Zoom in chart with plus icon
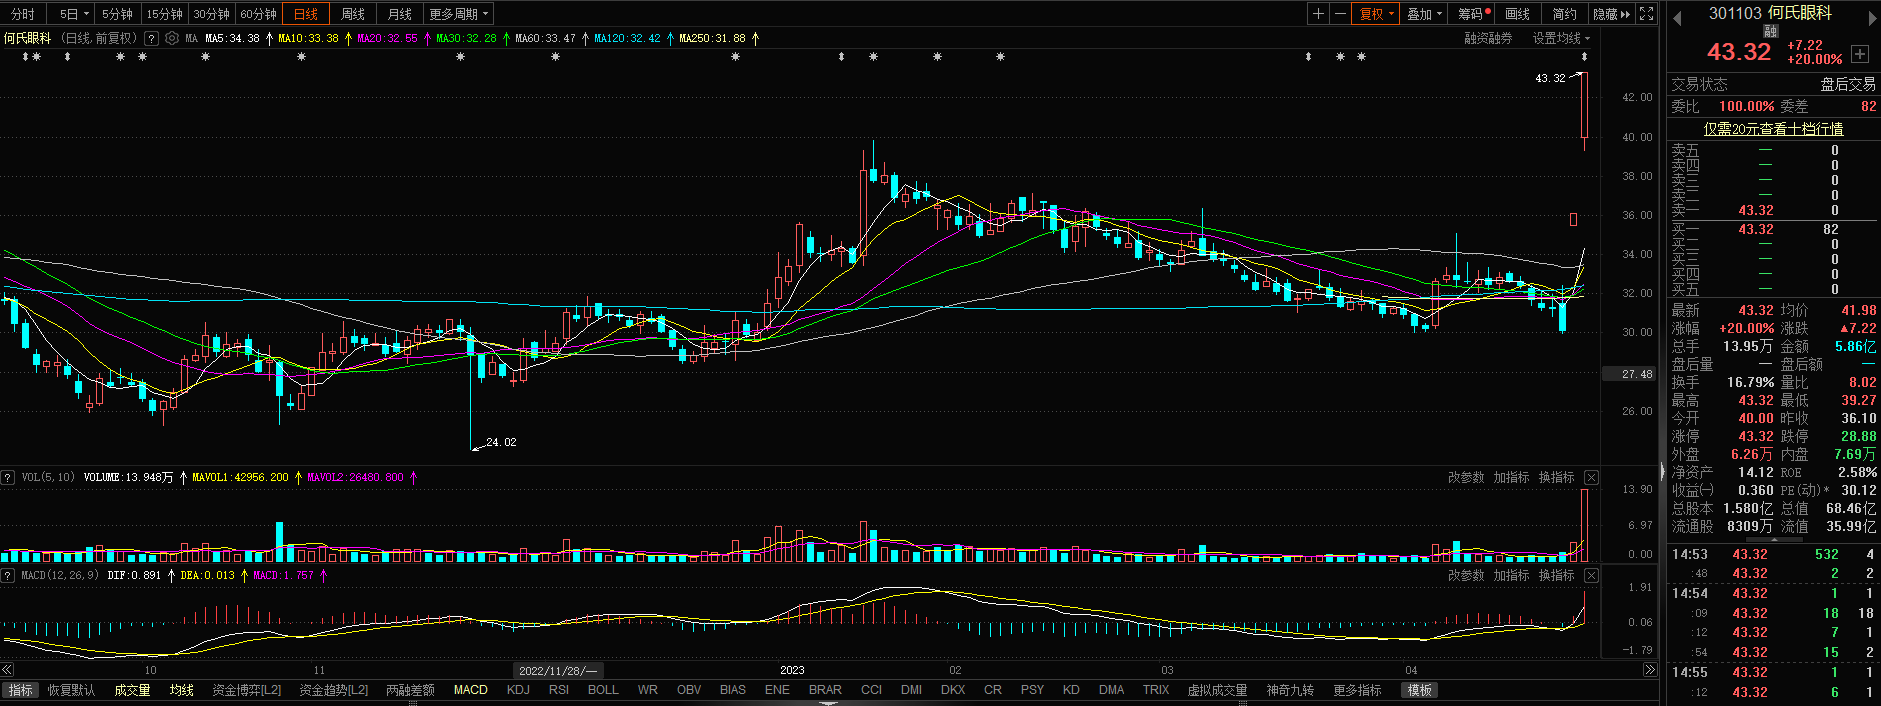1881x706 pixels. click(1318, 14)
